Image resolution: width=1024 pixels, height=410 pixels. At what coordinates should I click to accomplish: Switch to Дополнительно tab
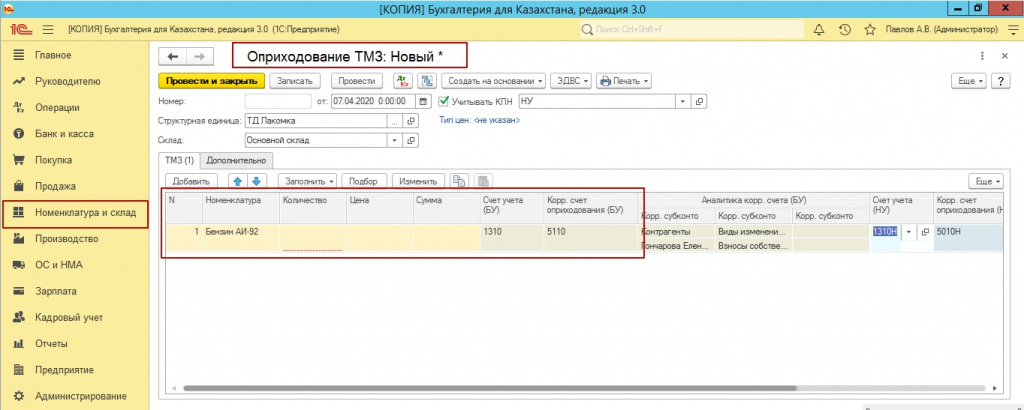[x=236, y=160]
